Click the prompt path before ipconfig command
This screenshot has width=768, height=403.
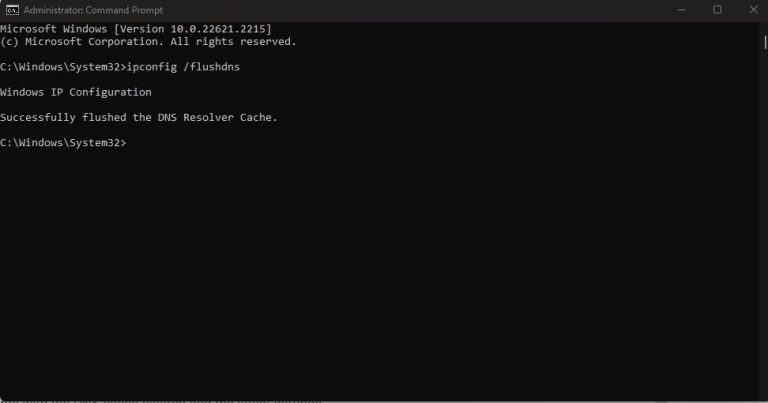point(62,67)
